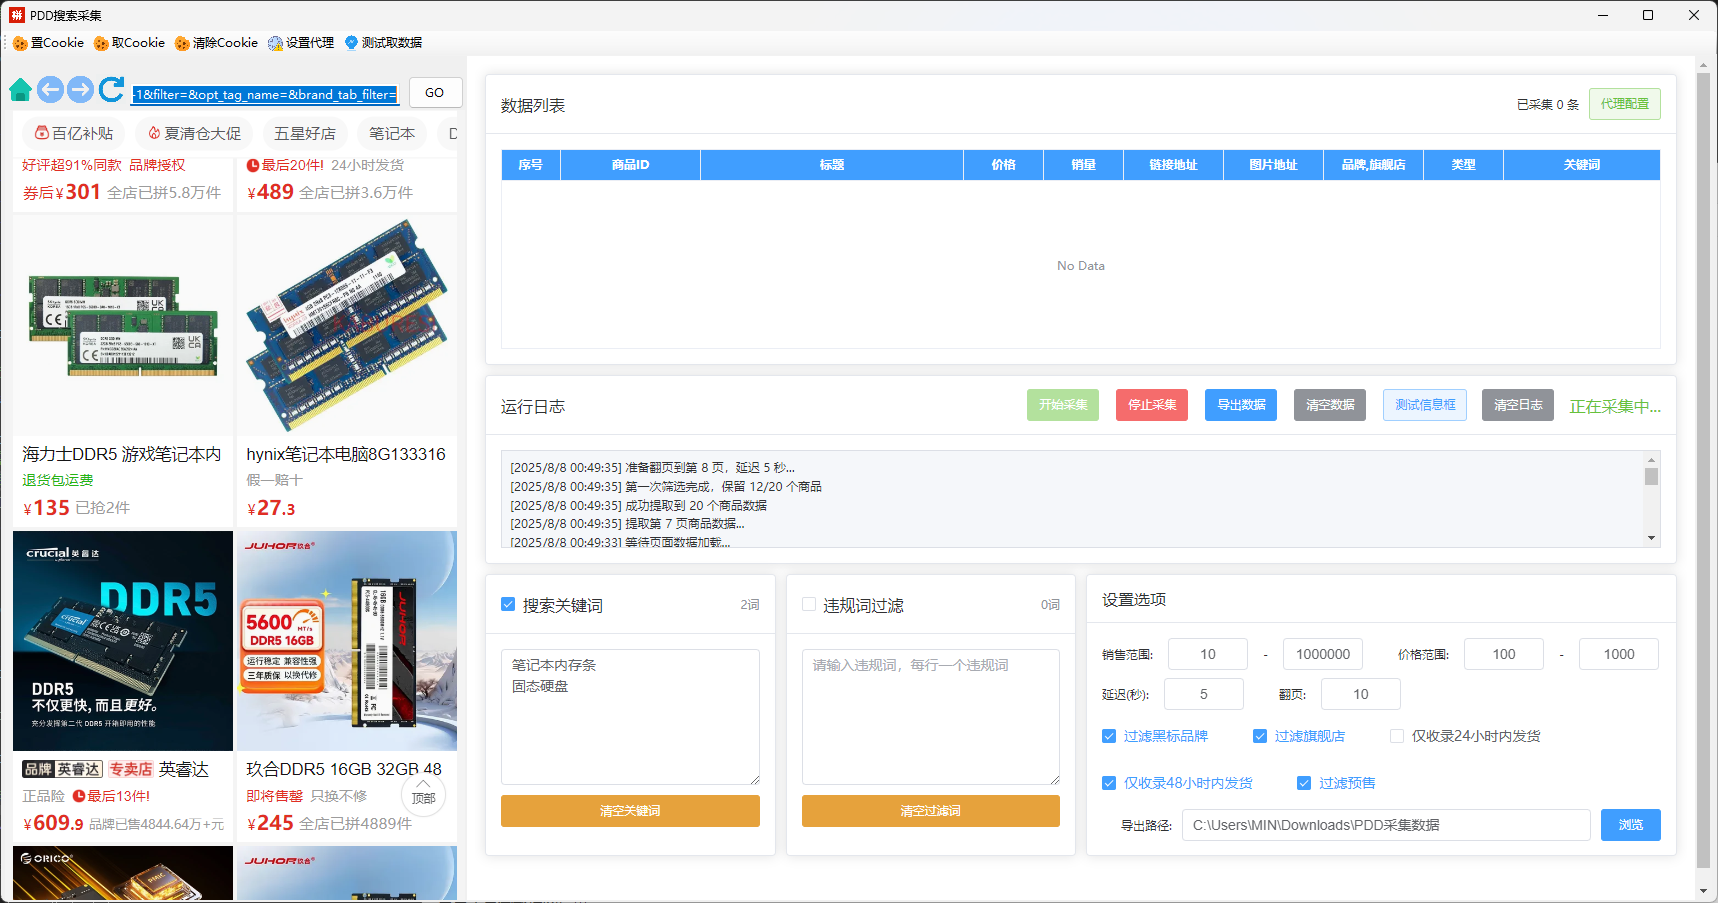Go forward with the right arrow icon

click(81, 90)
